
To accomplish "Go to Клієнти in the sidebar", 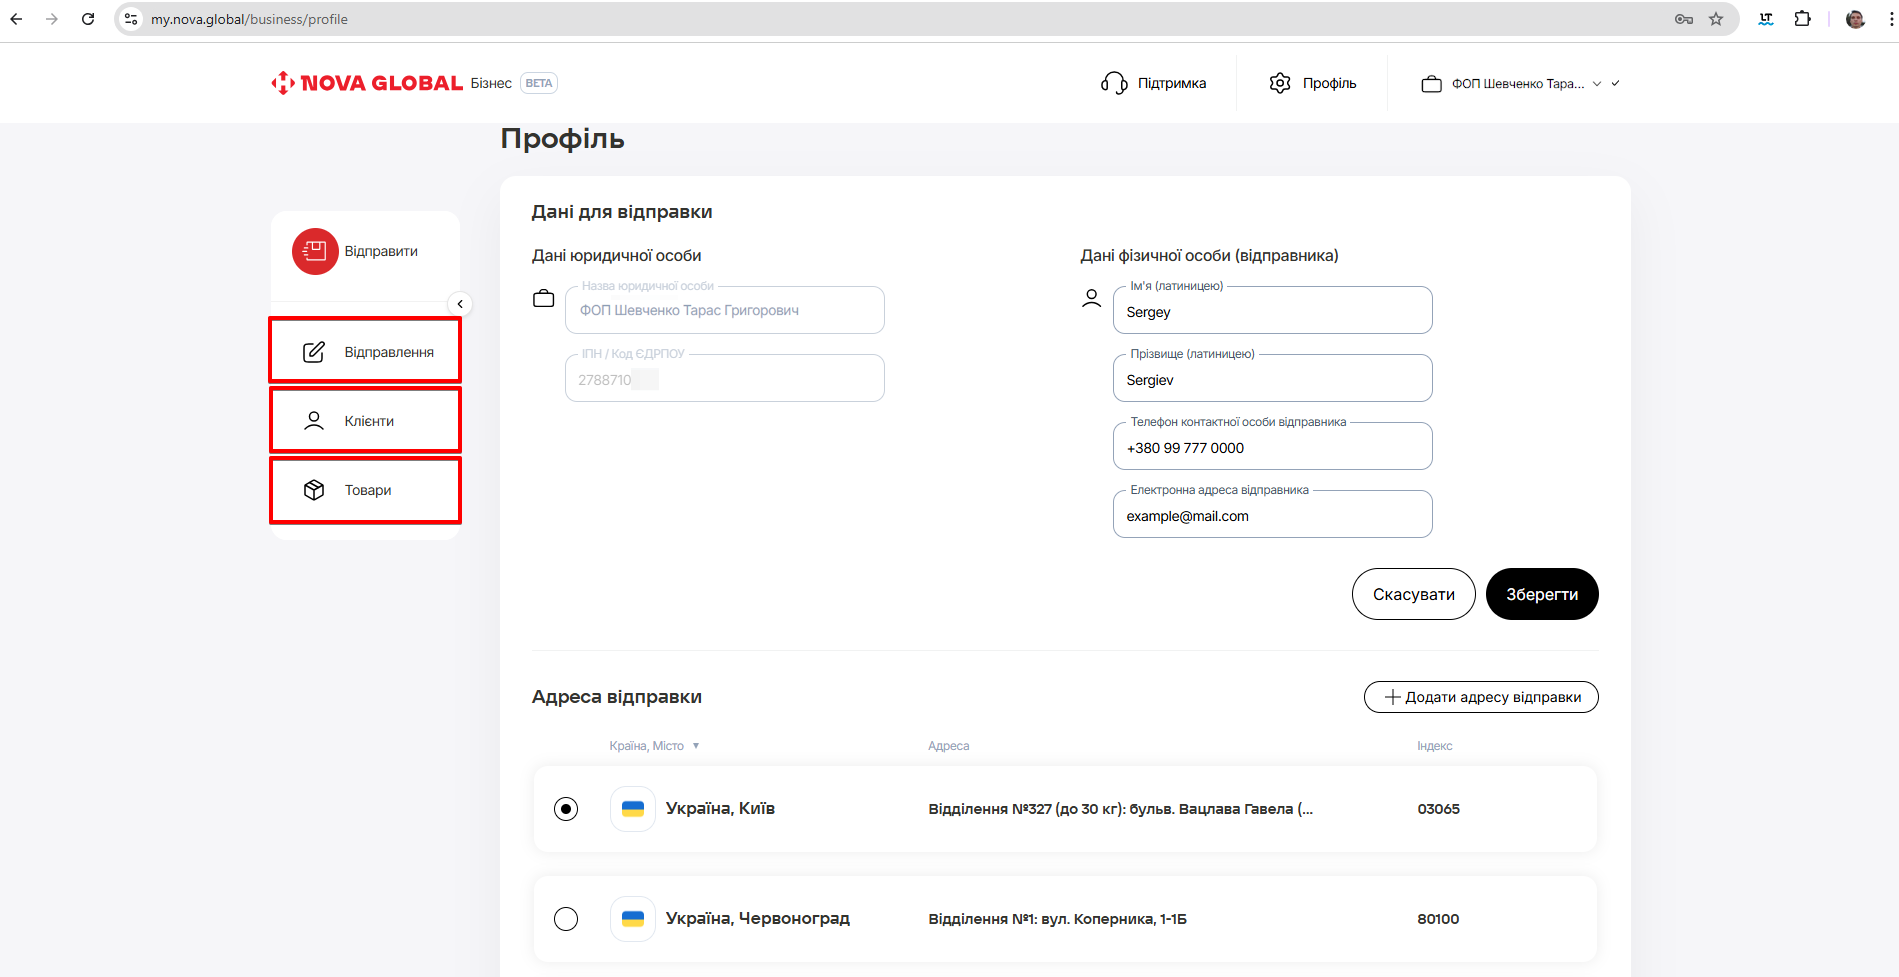I will (x=366, y=421).
